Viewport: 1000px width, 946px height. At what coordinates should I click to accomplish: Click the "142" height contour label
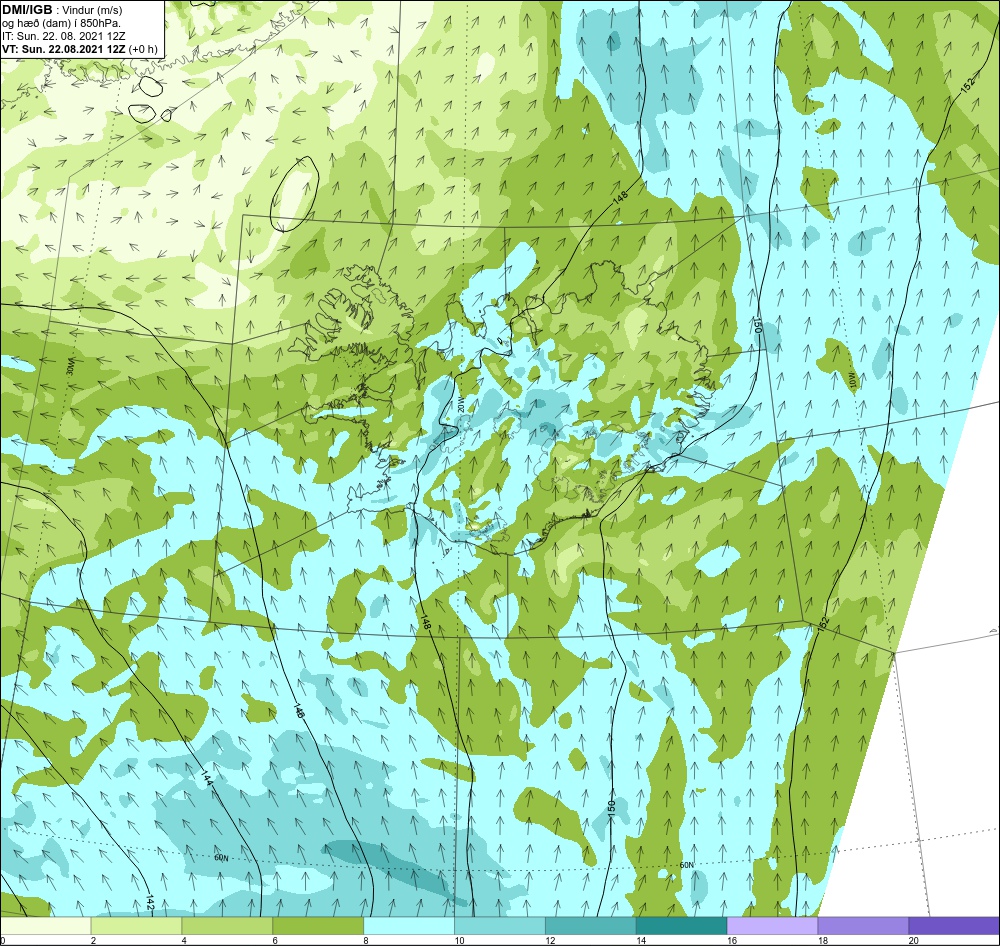(x=150, y=902)
